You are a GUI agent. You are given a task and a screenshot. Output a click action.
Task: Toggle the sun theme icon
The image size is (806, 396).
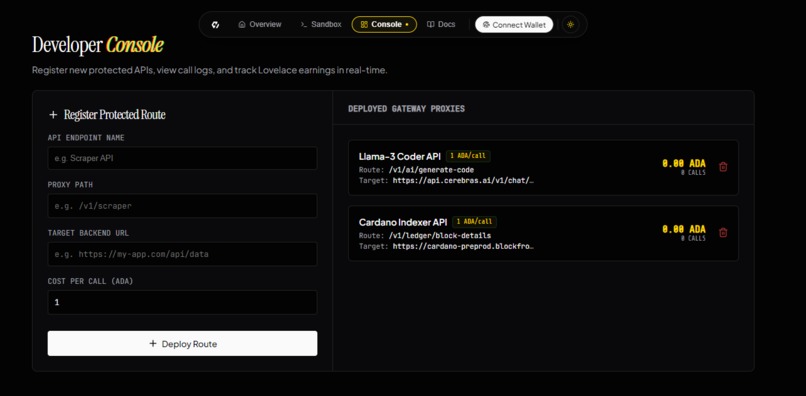click(570, 25)
